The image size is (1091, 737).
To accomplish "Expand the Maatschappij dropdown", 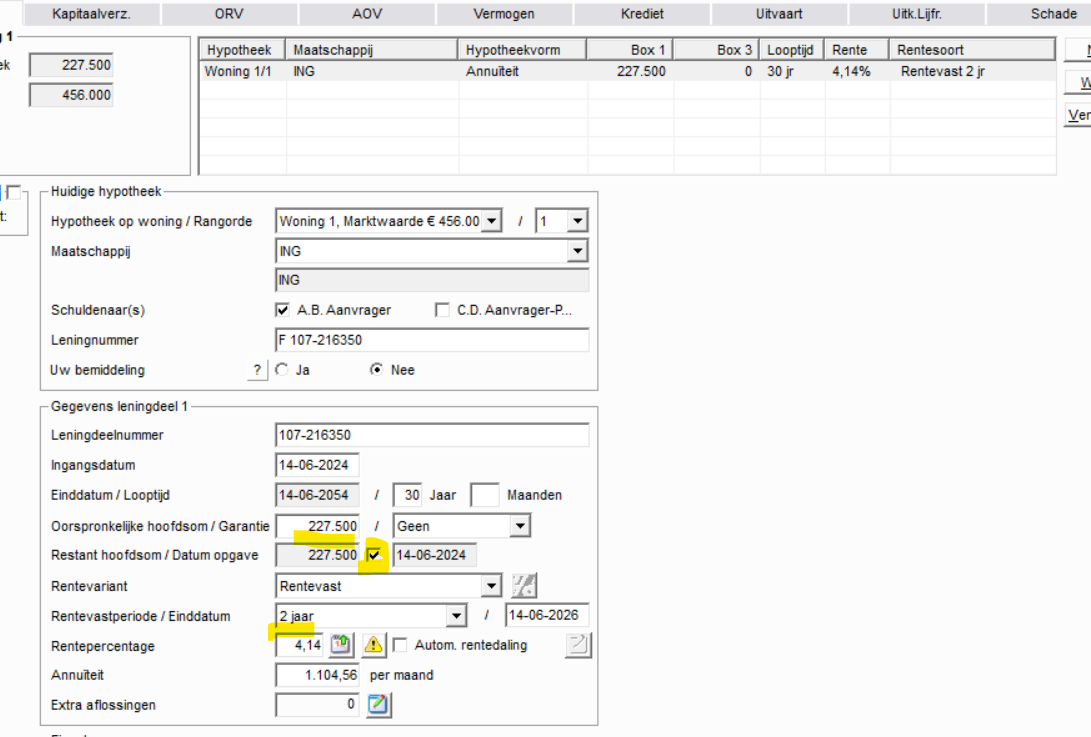I will (577, 251).
